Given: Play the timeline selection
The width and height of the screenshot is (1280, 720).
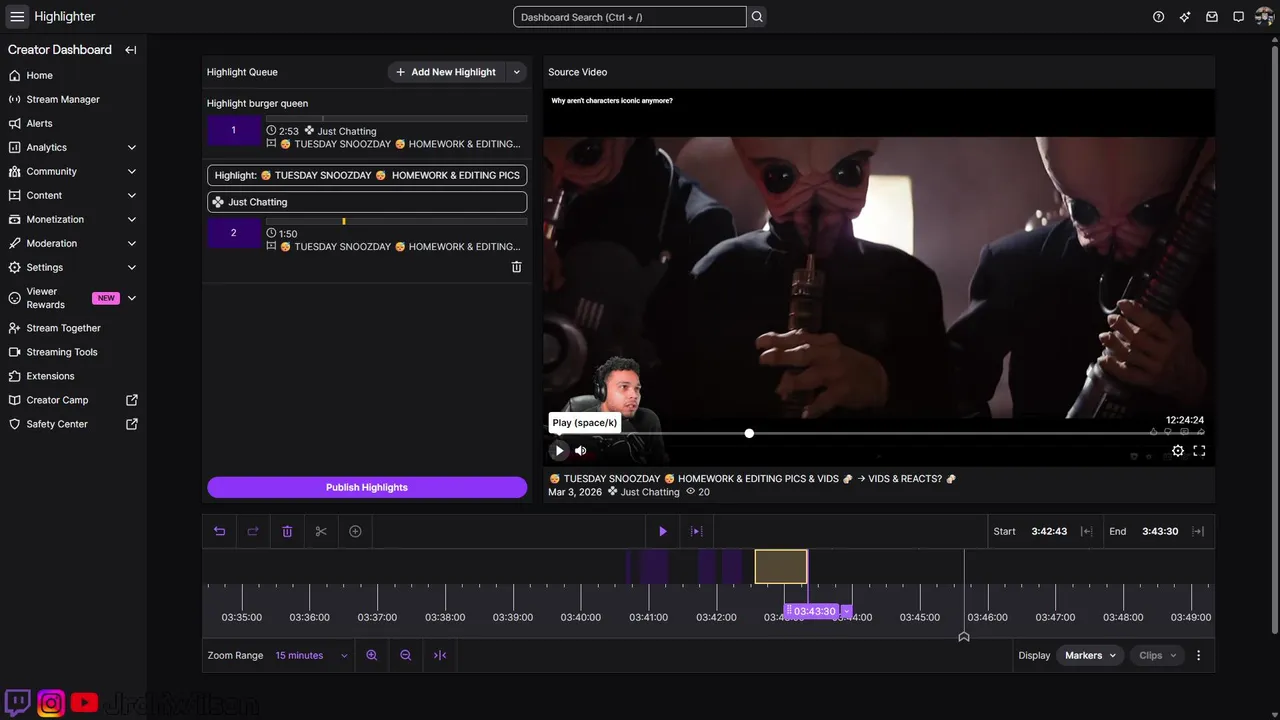Looking at the screenshot, I should [x=662, y=531].
